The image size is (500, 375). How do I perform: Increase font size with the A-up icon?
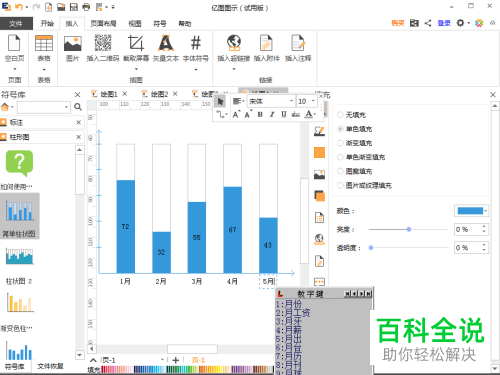[236, 114]
